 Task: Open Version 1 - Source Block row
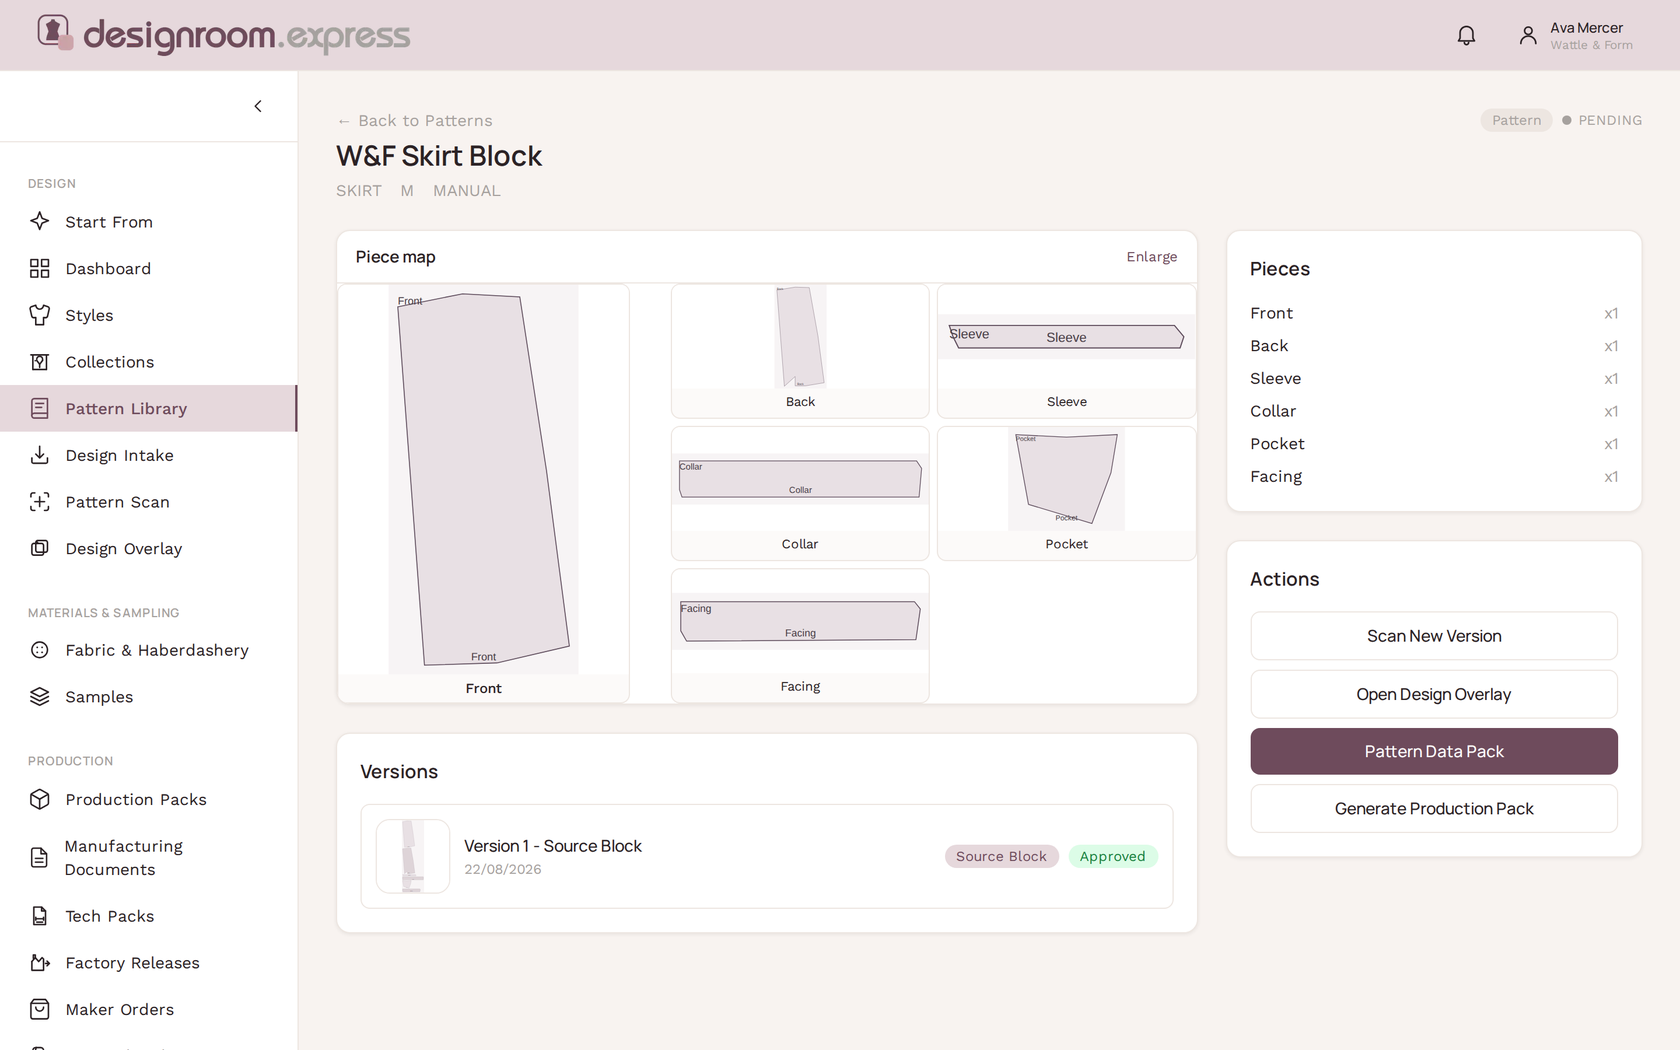coord(767,856)
